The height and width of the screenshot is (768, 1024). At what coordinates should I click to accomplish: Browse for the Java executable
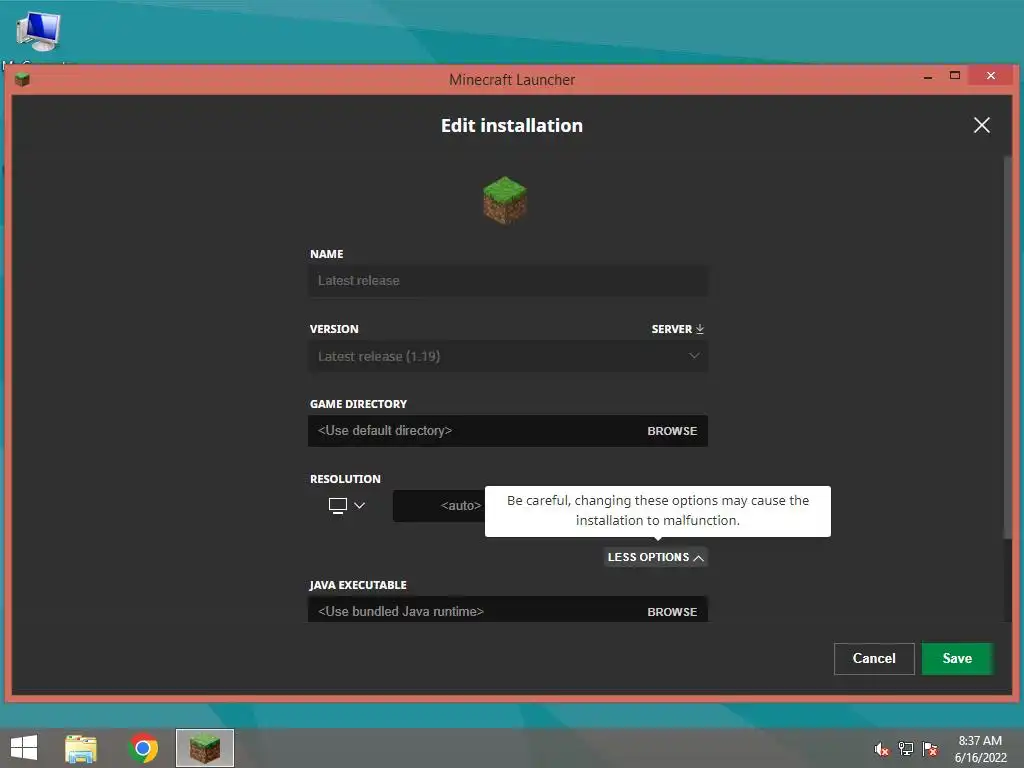point(672,612)
